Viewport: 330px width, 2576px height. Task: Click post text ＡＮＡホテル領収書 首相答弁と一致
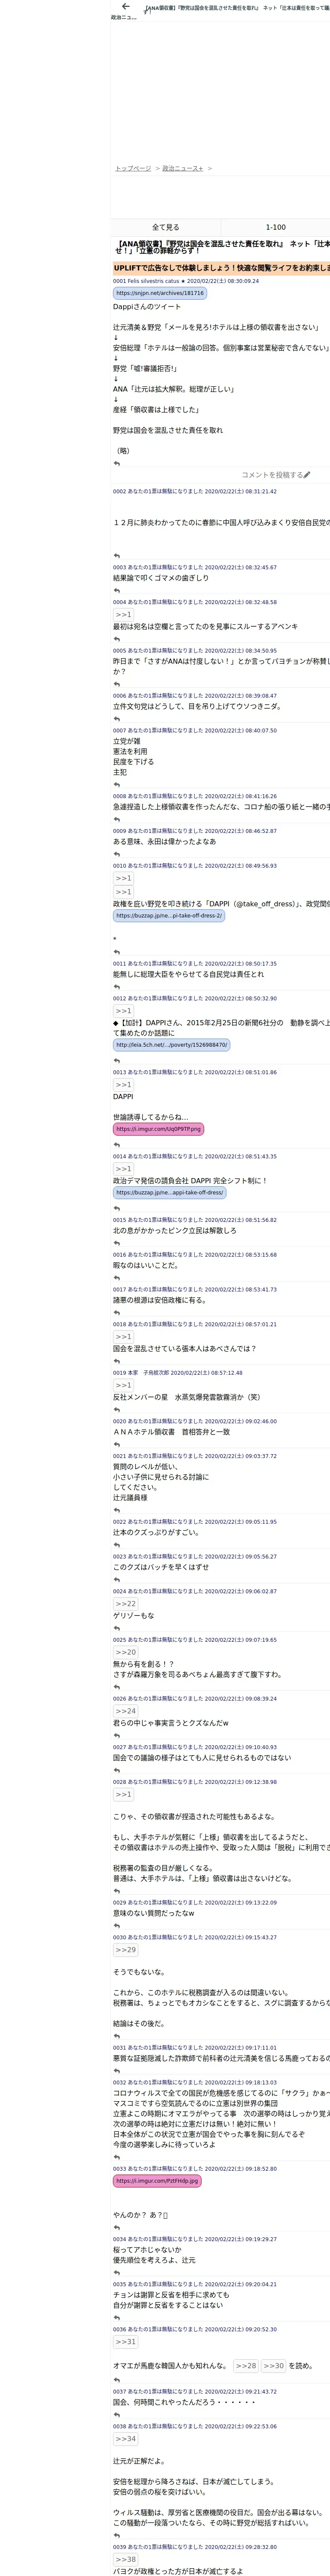pos(171,1432)
